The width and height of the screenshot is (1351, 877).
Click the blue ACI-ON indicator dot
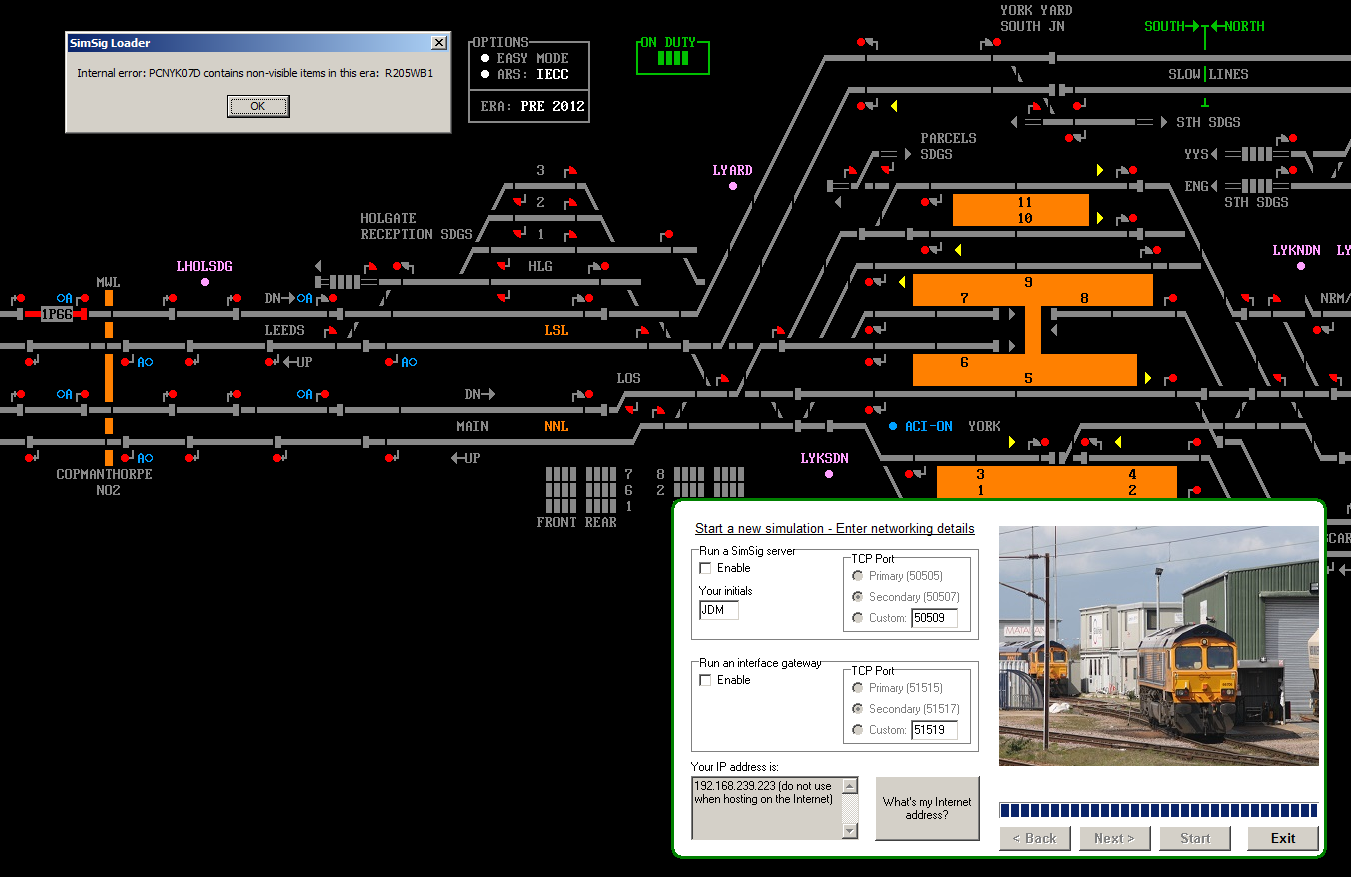point(893,426)
